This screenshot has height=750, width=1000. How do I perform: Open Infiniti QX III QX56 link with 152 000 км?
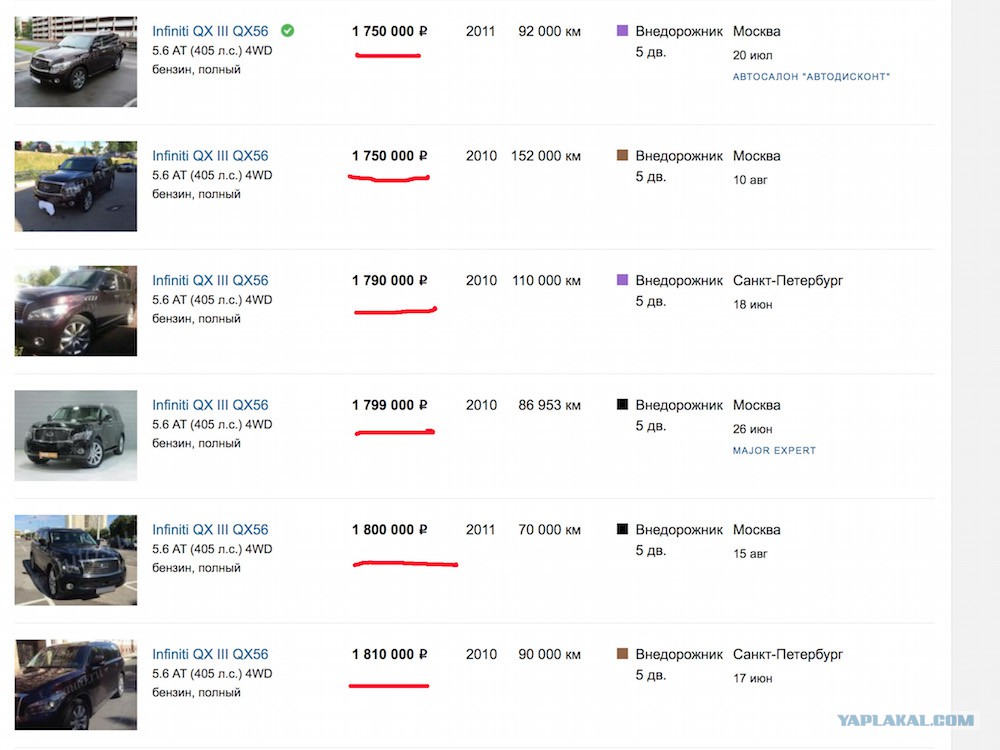coord(210,156)
